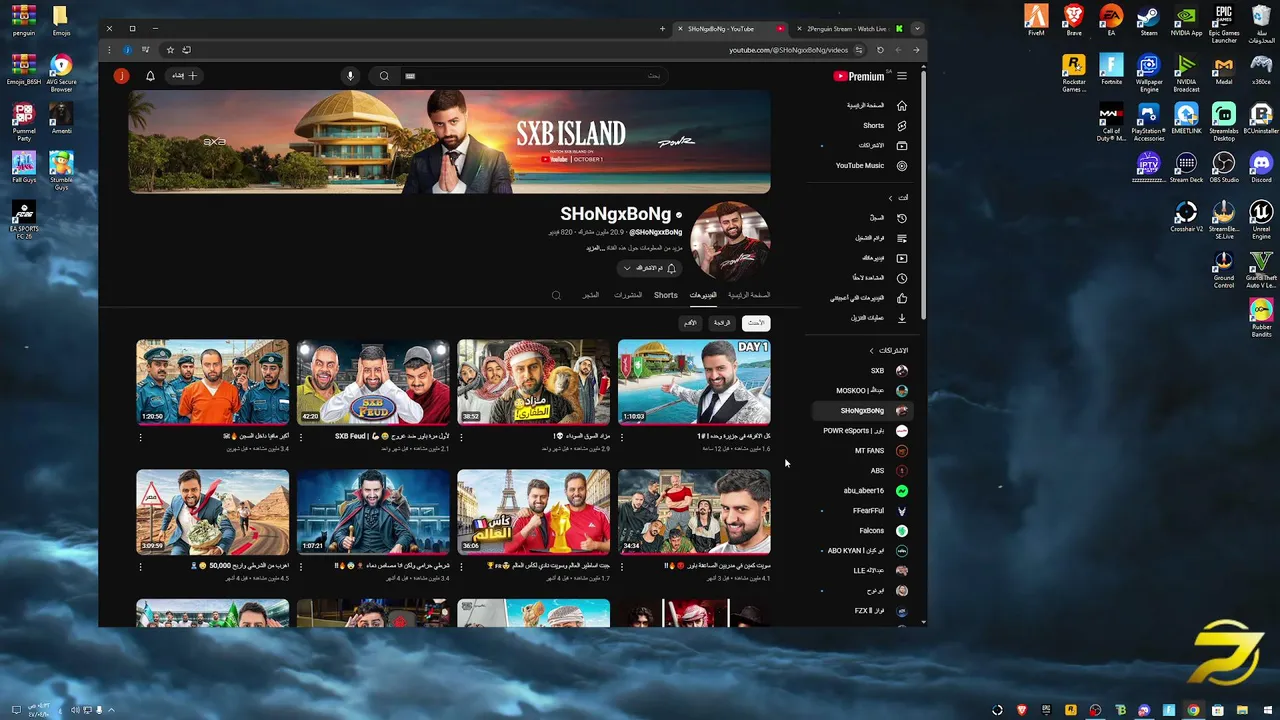Open the subscribed bell dropdown button
The image size is (1280, 720).
click(x=650, y=268)
